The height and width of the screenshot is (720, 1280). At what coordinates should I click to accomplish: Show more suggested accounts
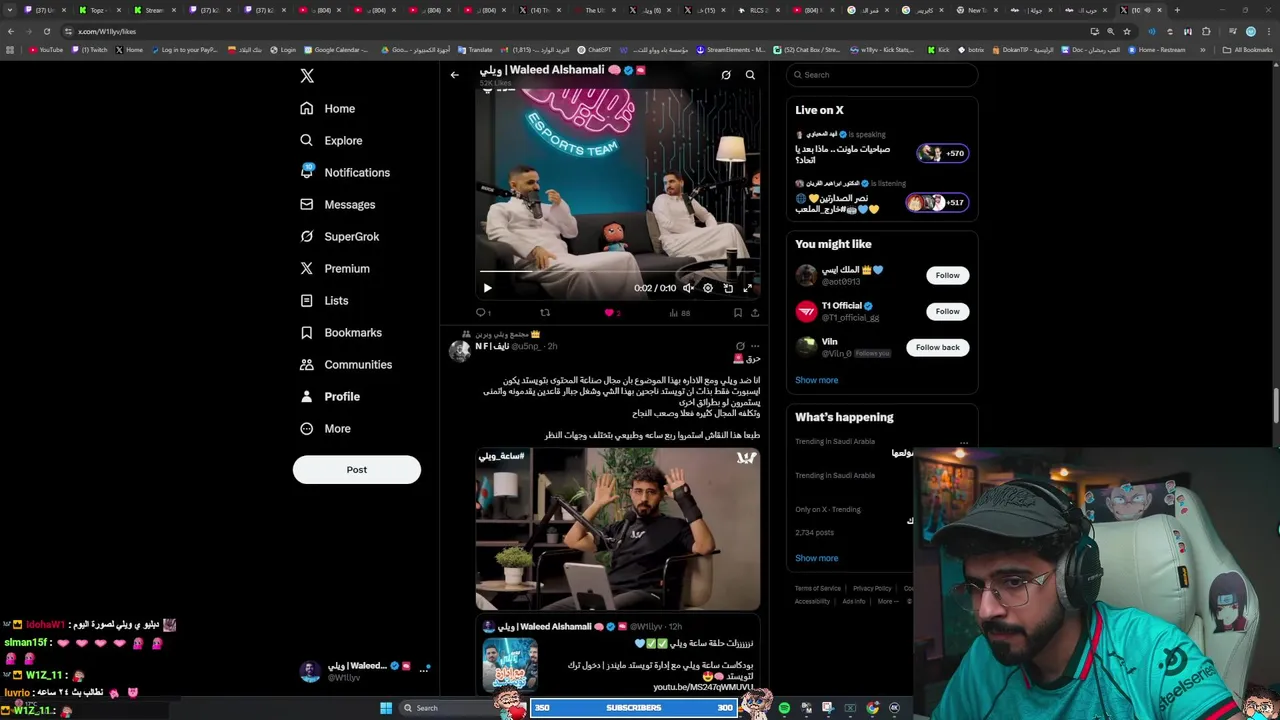tap(817, 380)
